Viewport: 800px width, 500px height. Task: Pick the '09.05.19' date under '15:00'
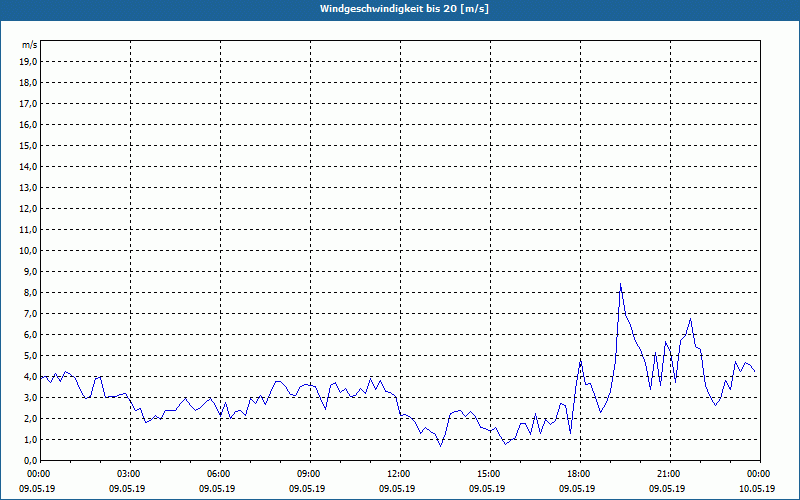coord(487,489)
